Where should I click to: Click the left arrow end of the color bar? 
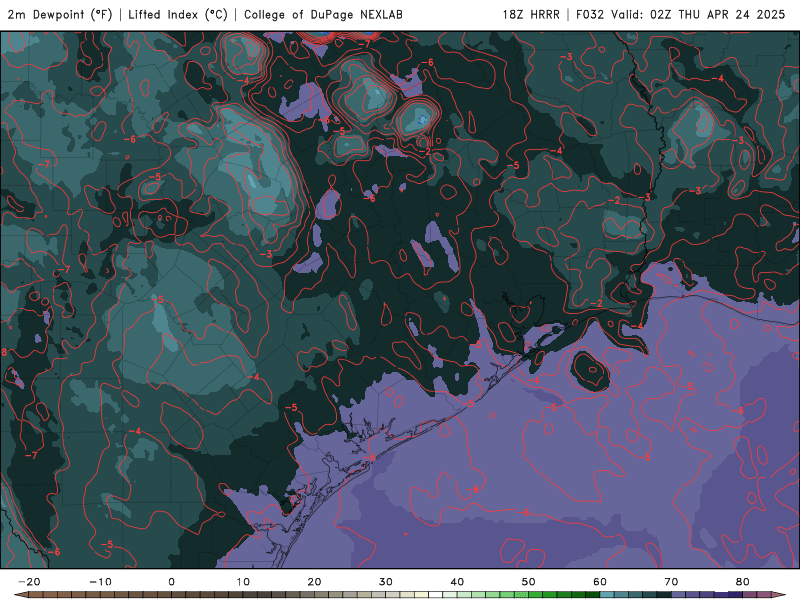click(x=20, y=595)
